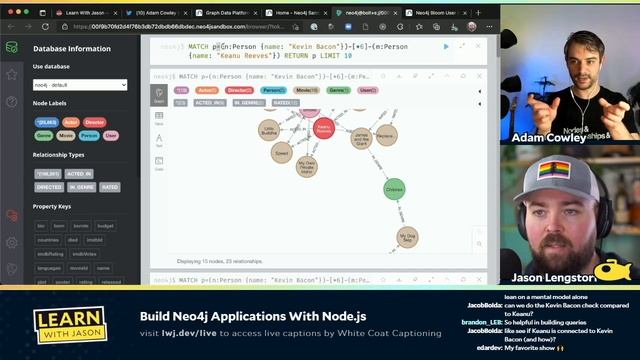
Task: Go back in browser history
Action: (11, 27)
